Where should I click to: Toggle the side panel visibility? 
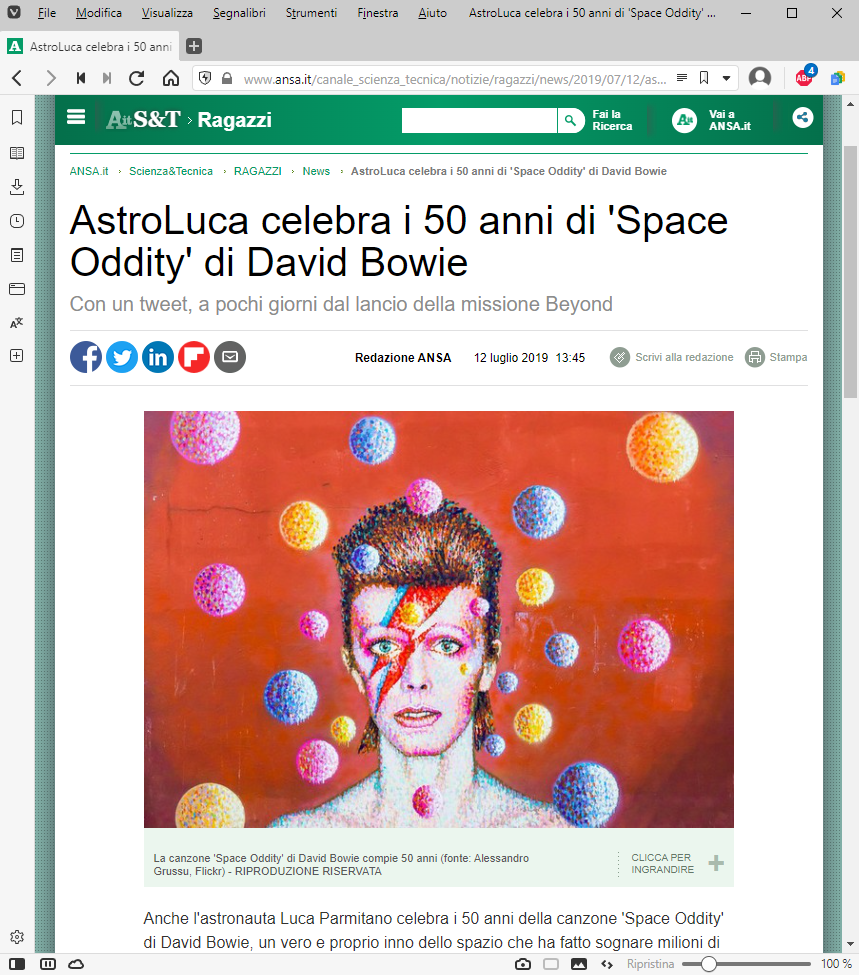[x=17, y=964]
